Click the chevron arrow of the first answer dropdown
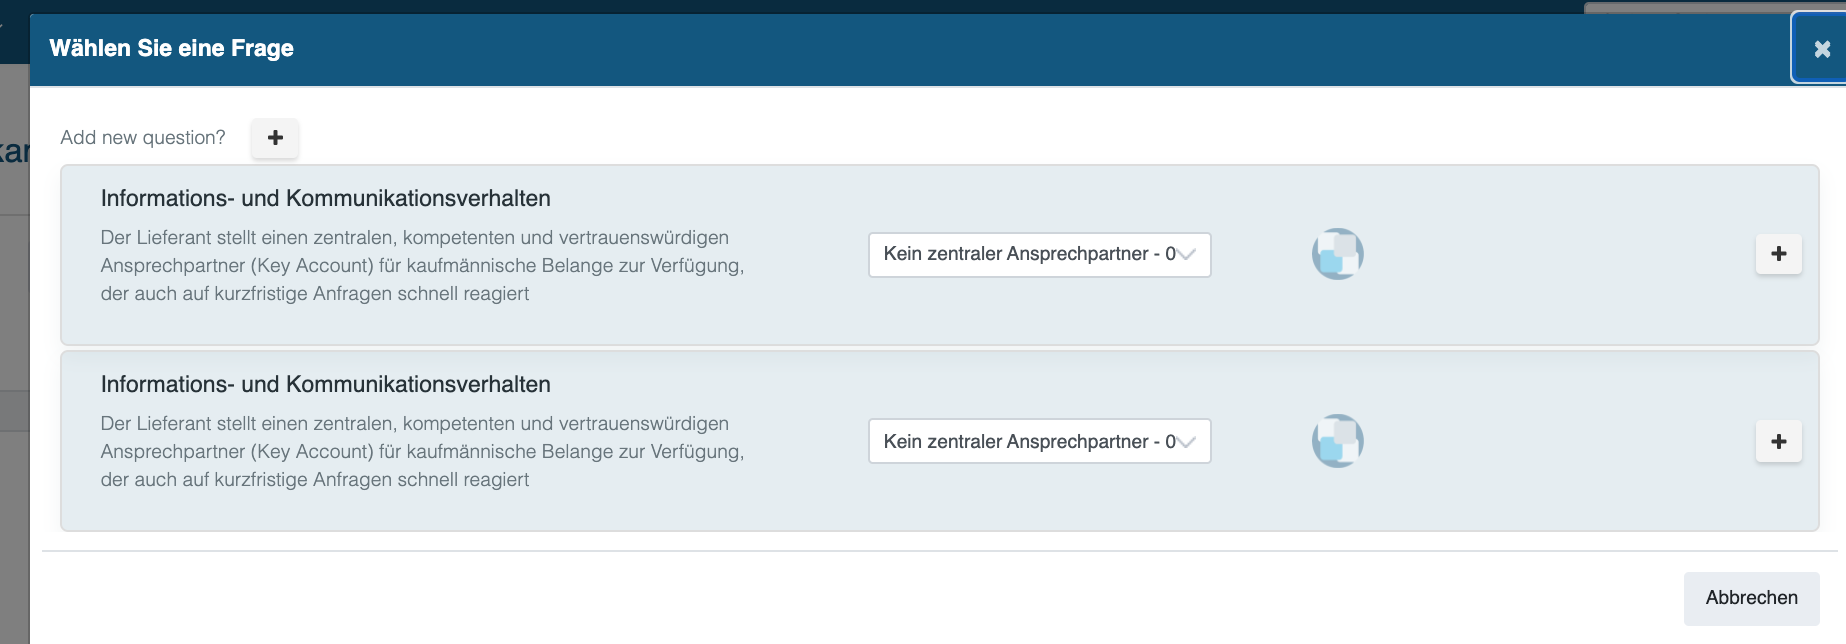Viewport: 1846px width, 644px height. click(x=1186, y=254)
